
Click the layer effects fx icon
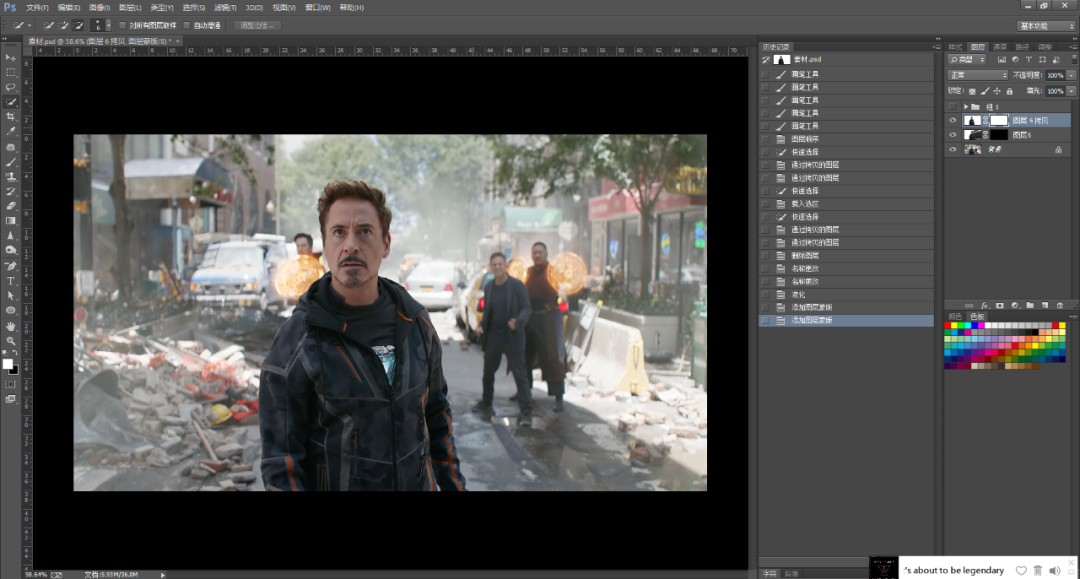click(x=984, y=305)
